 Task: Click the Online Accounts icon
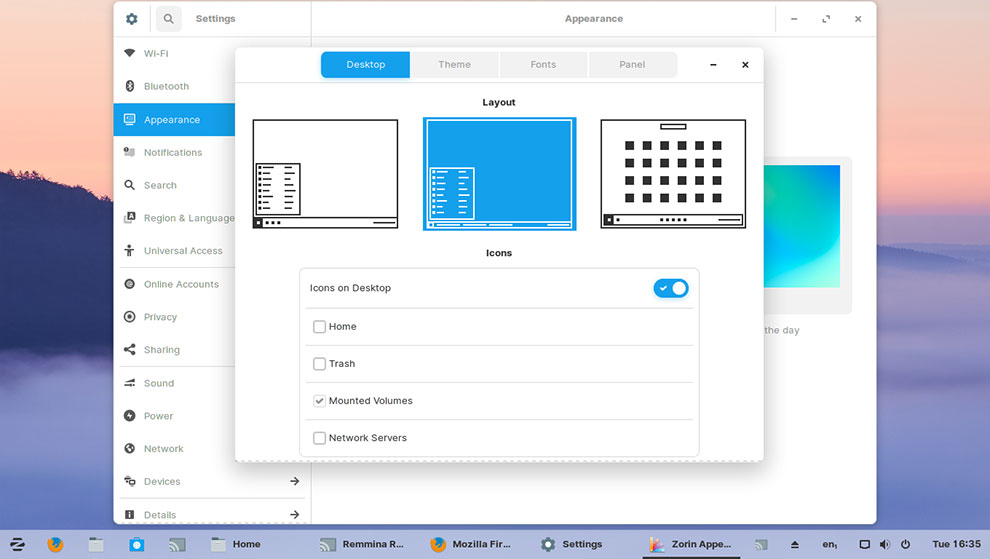coord(129,284)
